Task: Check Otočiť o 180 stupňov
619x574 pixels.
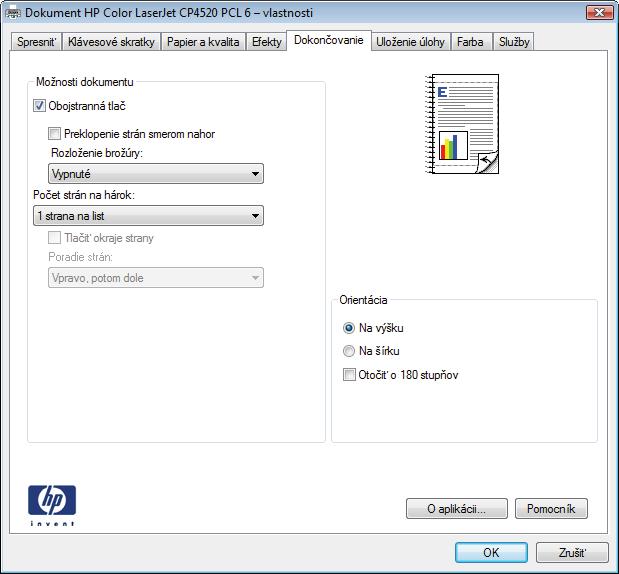Action: pyautogui.click(x=349, y=375)
